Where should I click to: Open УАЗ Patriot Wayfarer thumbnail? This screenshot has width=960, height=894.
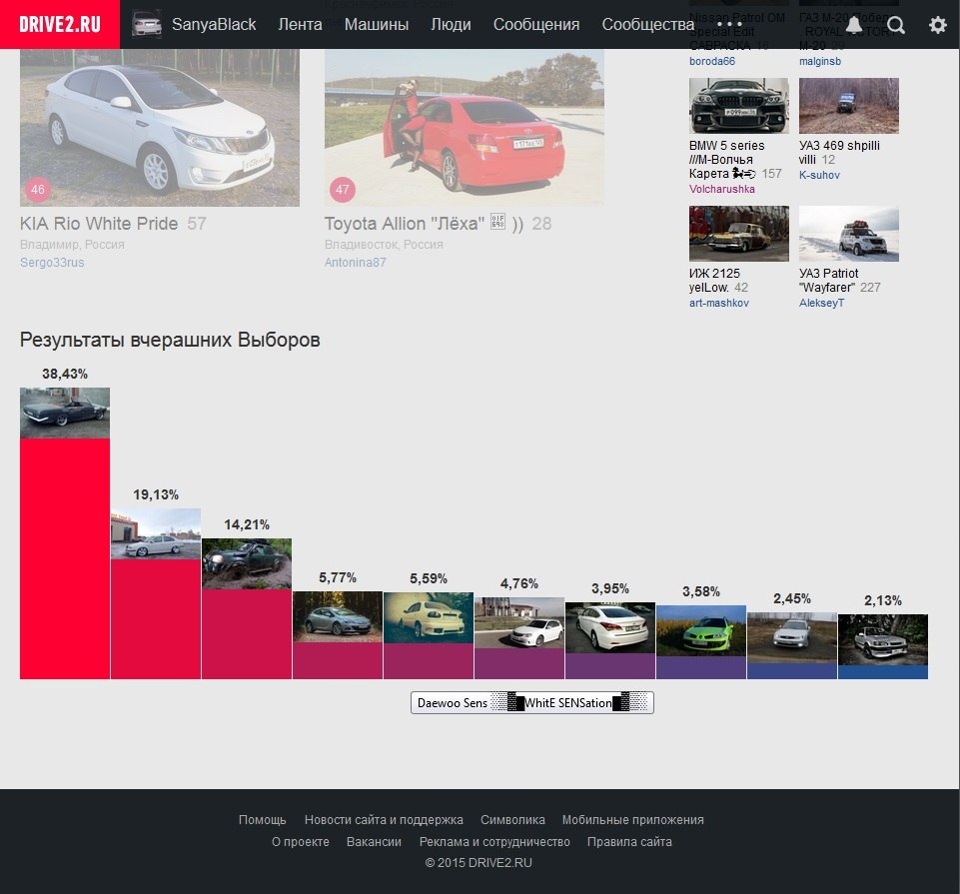849,234
